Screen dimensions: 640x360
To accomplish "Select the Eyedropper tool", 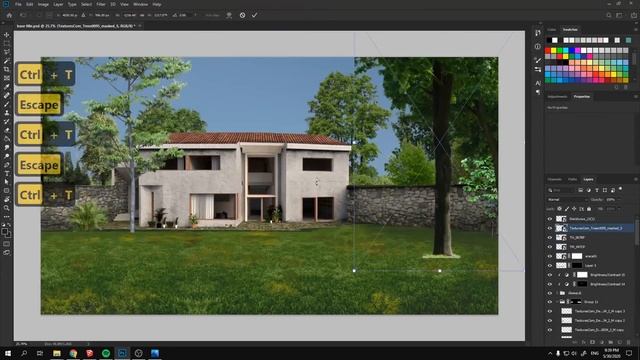I will tap(7, 87).
